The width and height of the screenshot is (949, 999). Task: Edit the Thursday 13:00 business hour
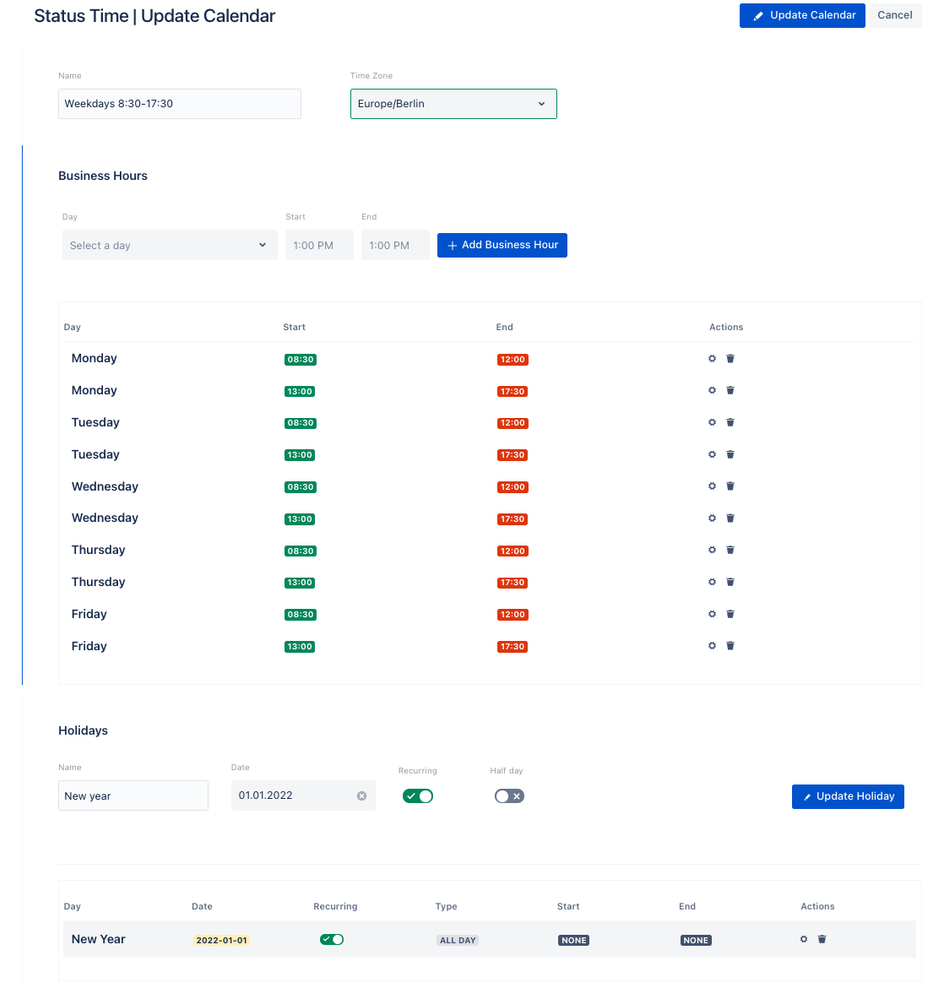(712, 582)
